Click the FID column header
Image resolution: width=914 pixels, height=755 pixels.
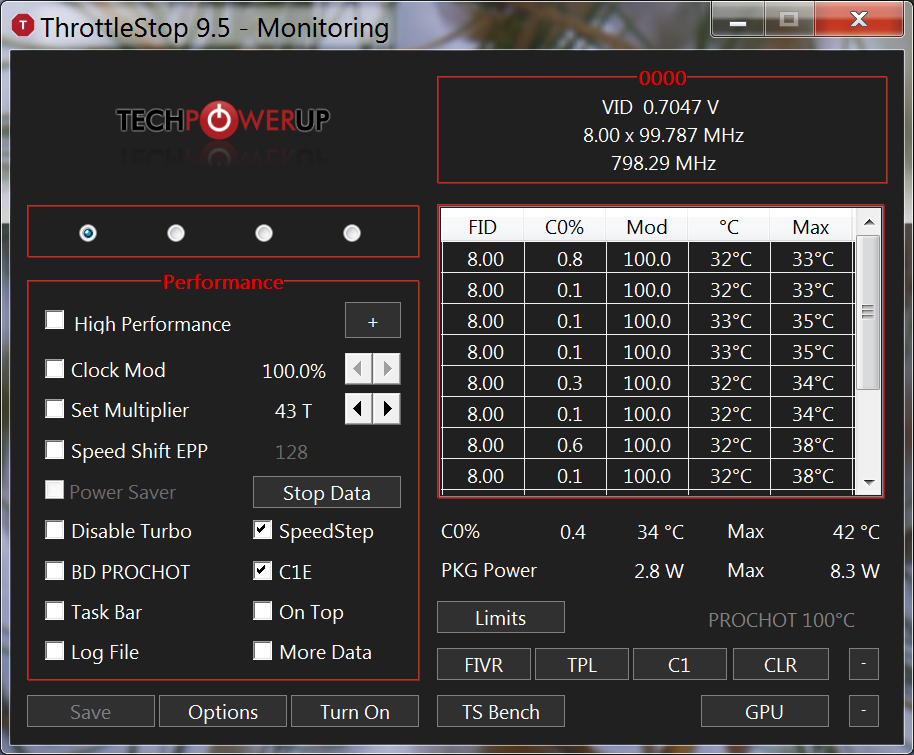coord(483,226)
